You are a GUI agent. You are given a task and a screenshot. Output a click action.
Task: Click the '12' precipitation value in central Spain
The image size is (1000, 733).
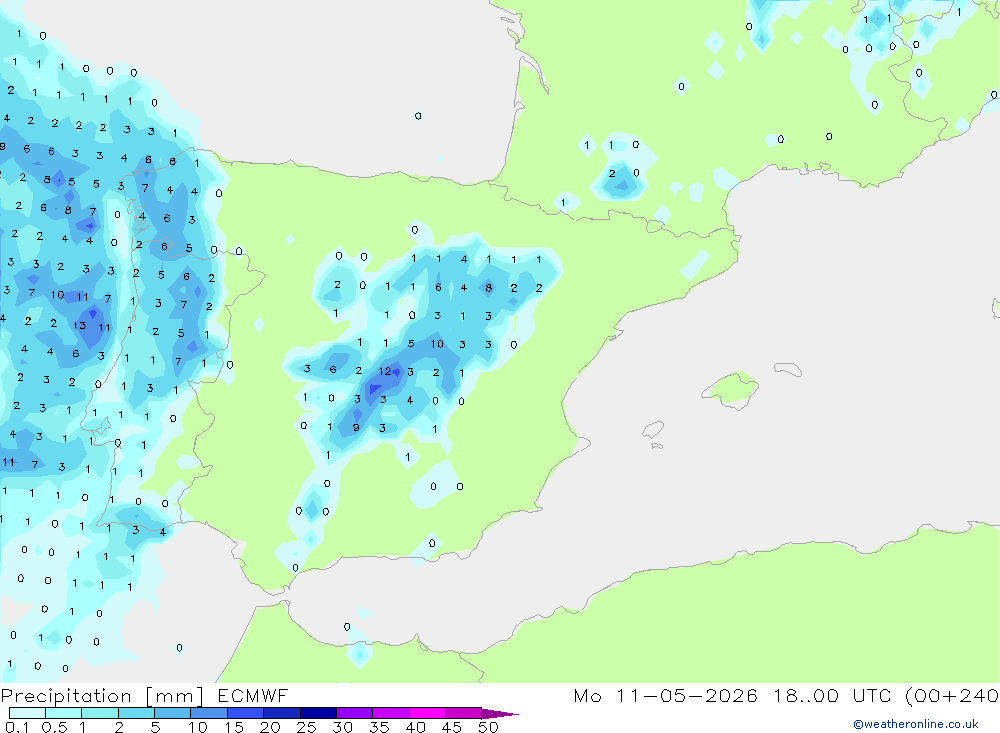click(385, 371)
